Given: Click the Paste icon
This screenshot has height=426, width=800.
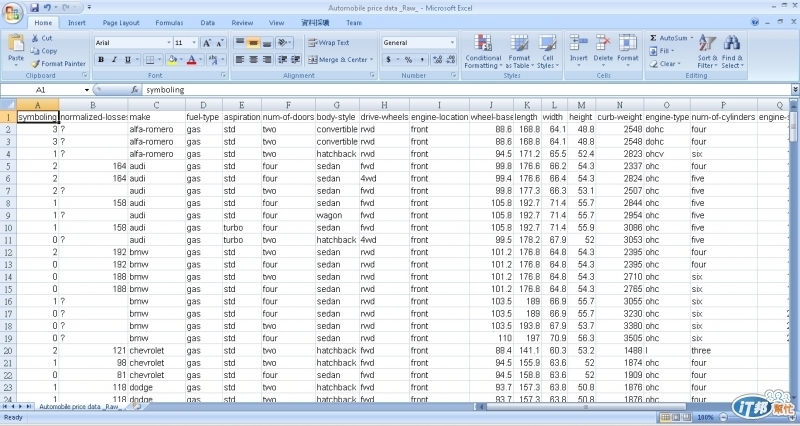Looking at the screenshot, I should (x=16, y=45).
